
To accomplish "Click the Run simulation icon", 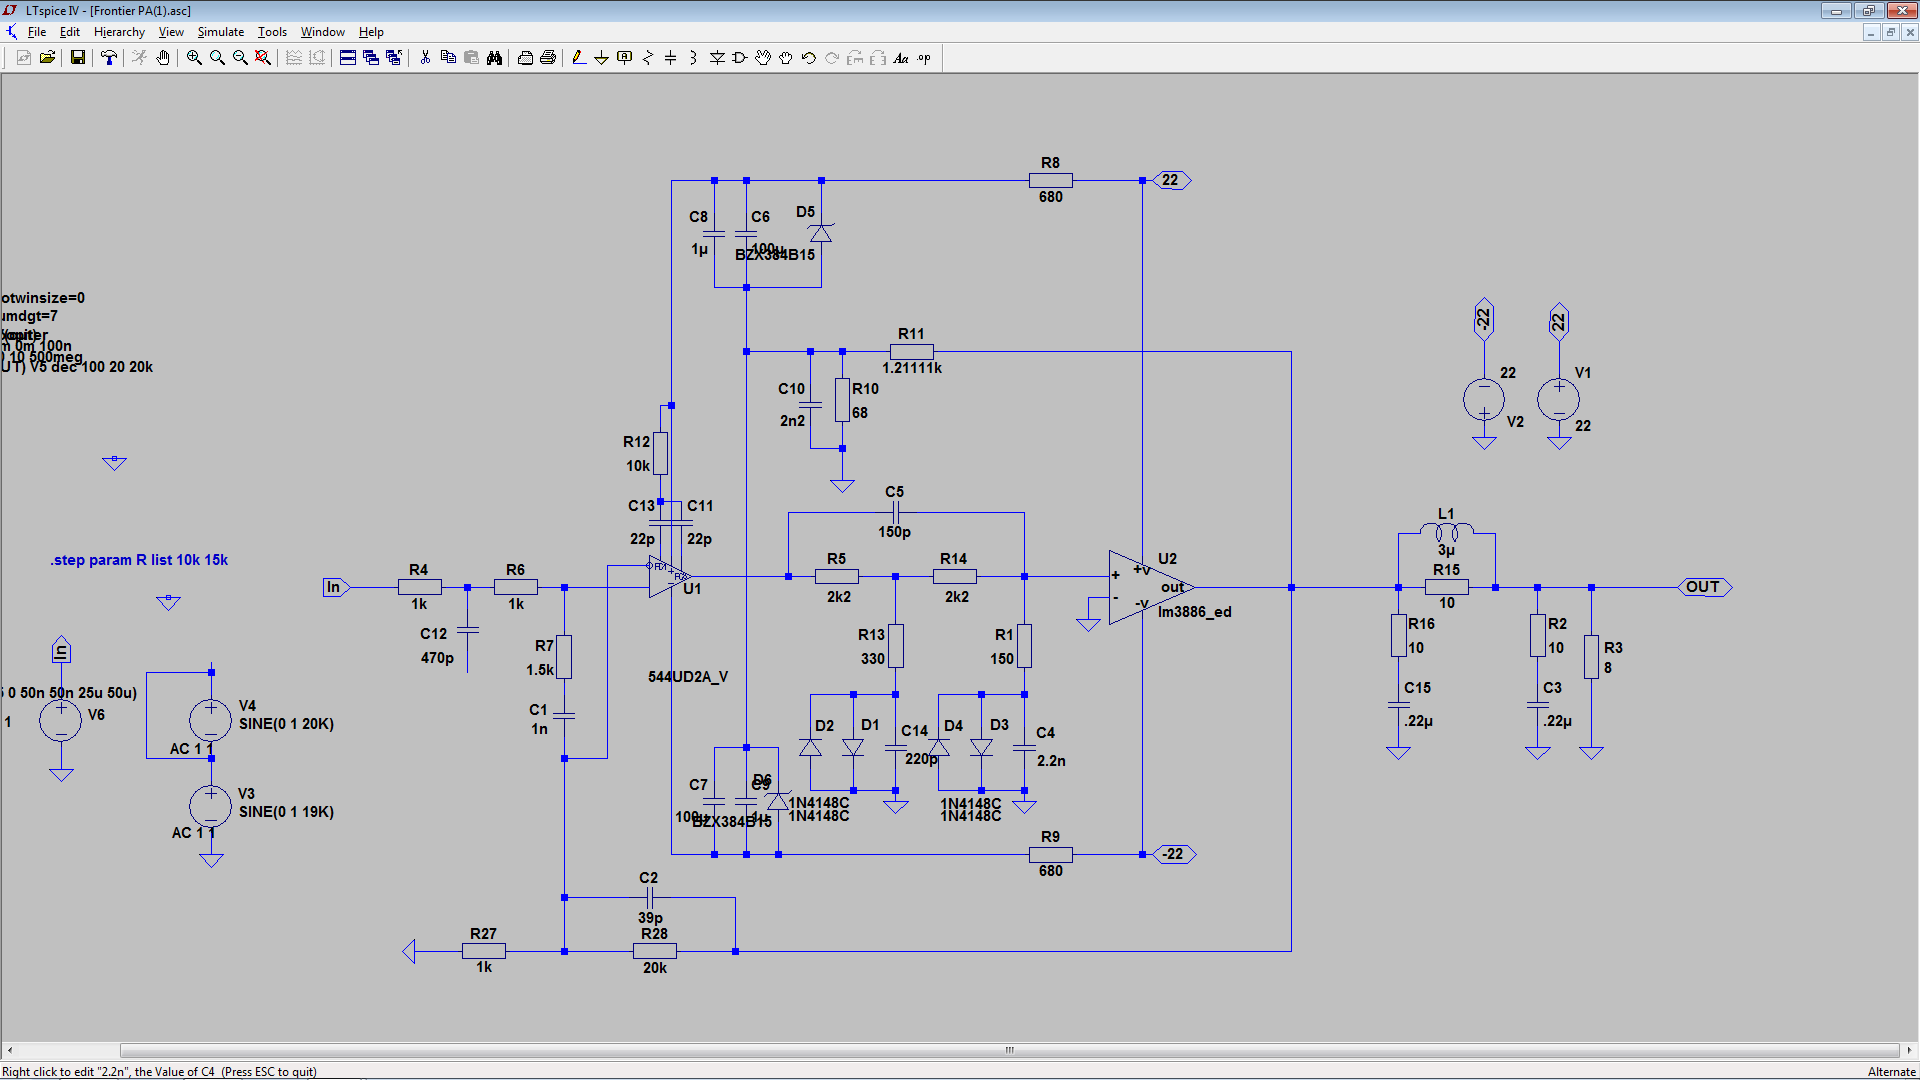I will [139, 58].
